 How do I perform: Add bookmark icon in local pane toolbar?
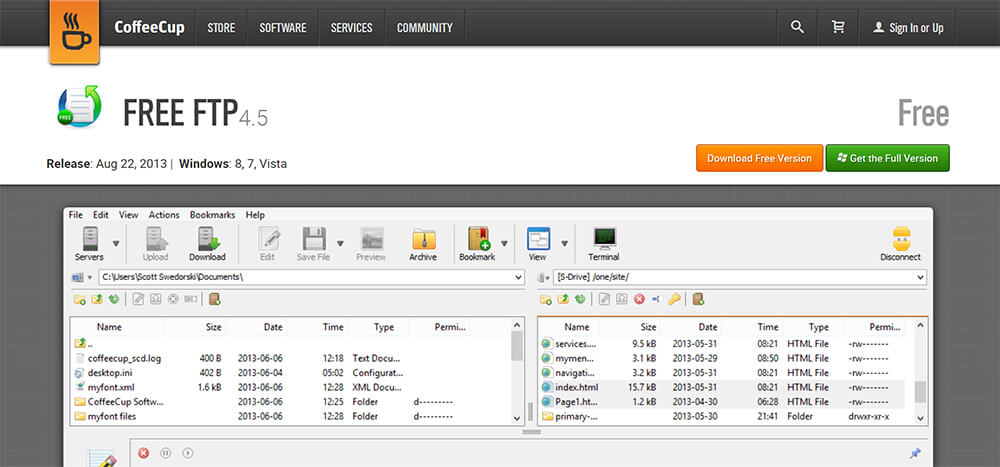pos(214,299)
